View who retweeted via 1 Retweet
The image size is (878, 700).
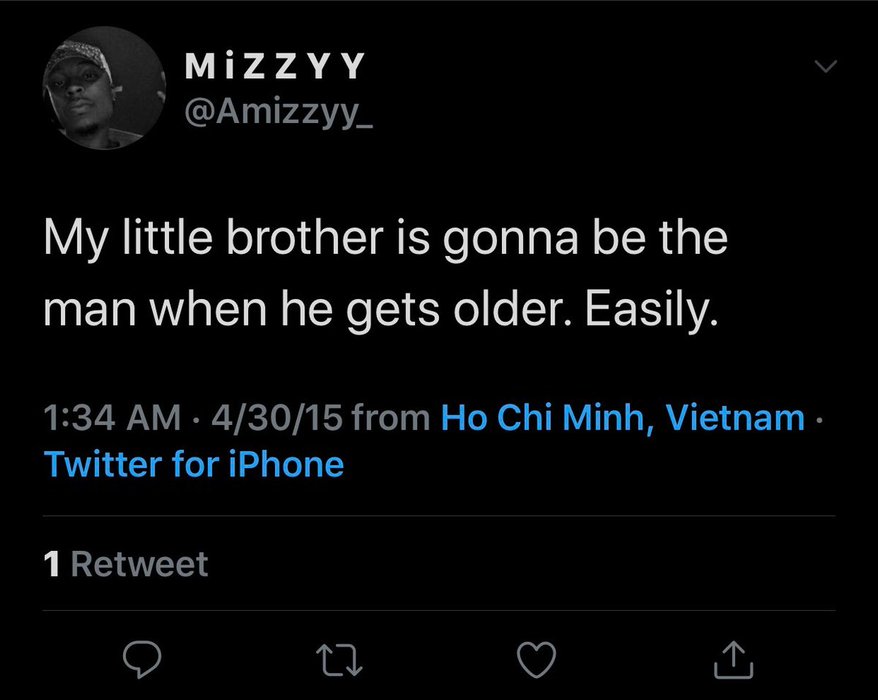(127, 564)
